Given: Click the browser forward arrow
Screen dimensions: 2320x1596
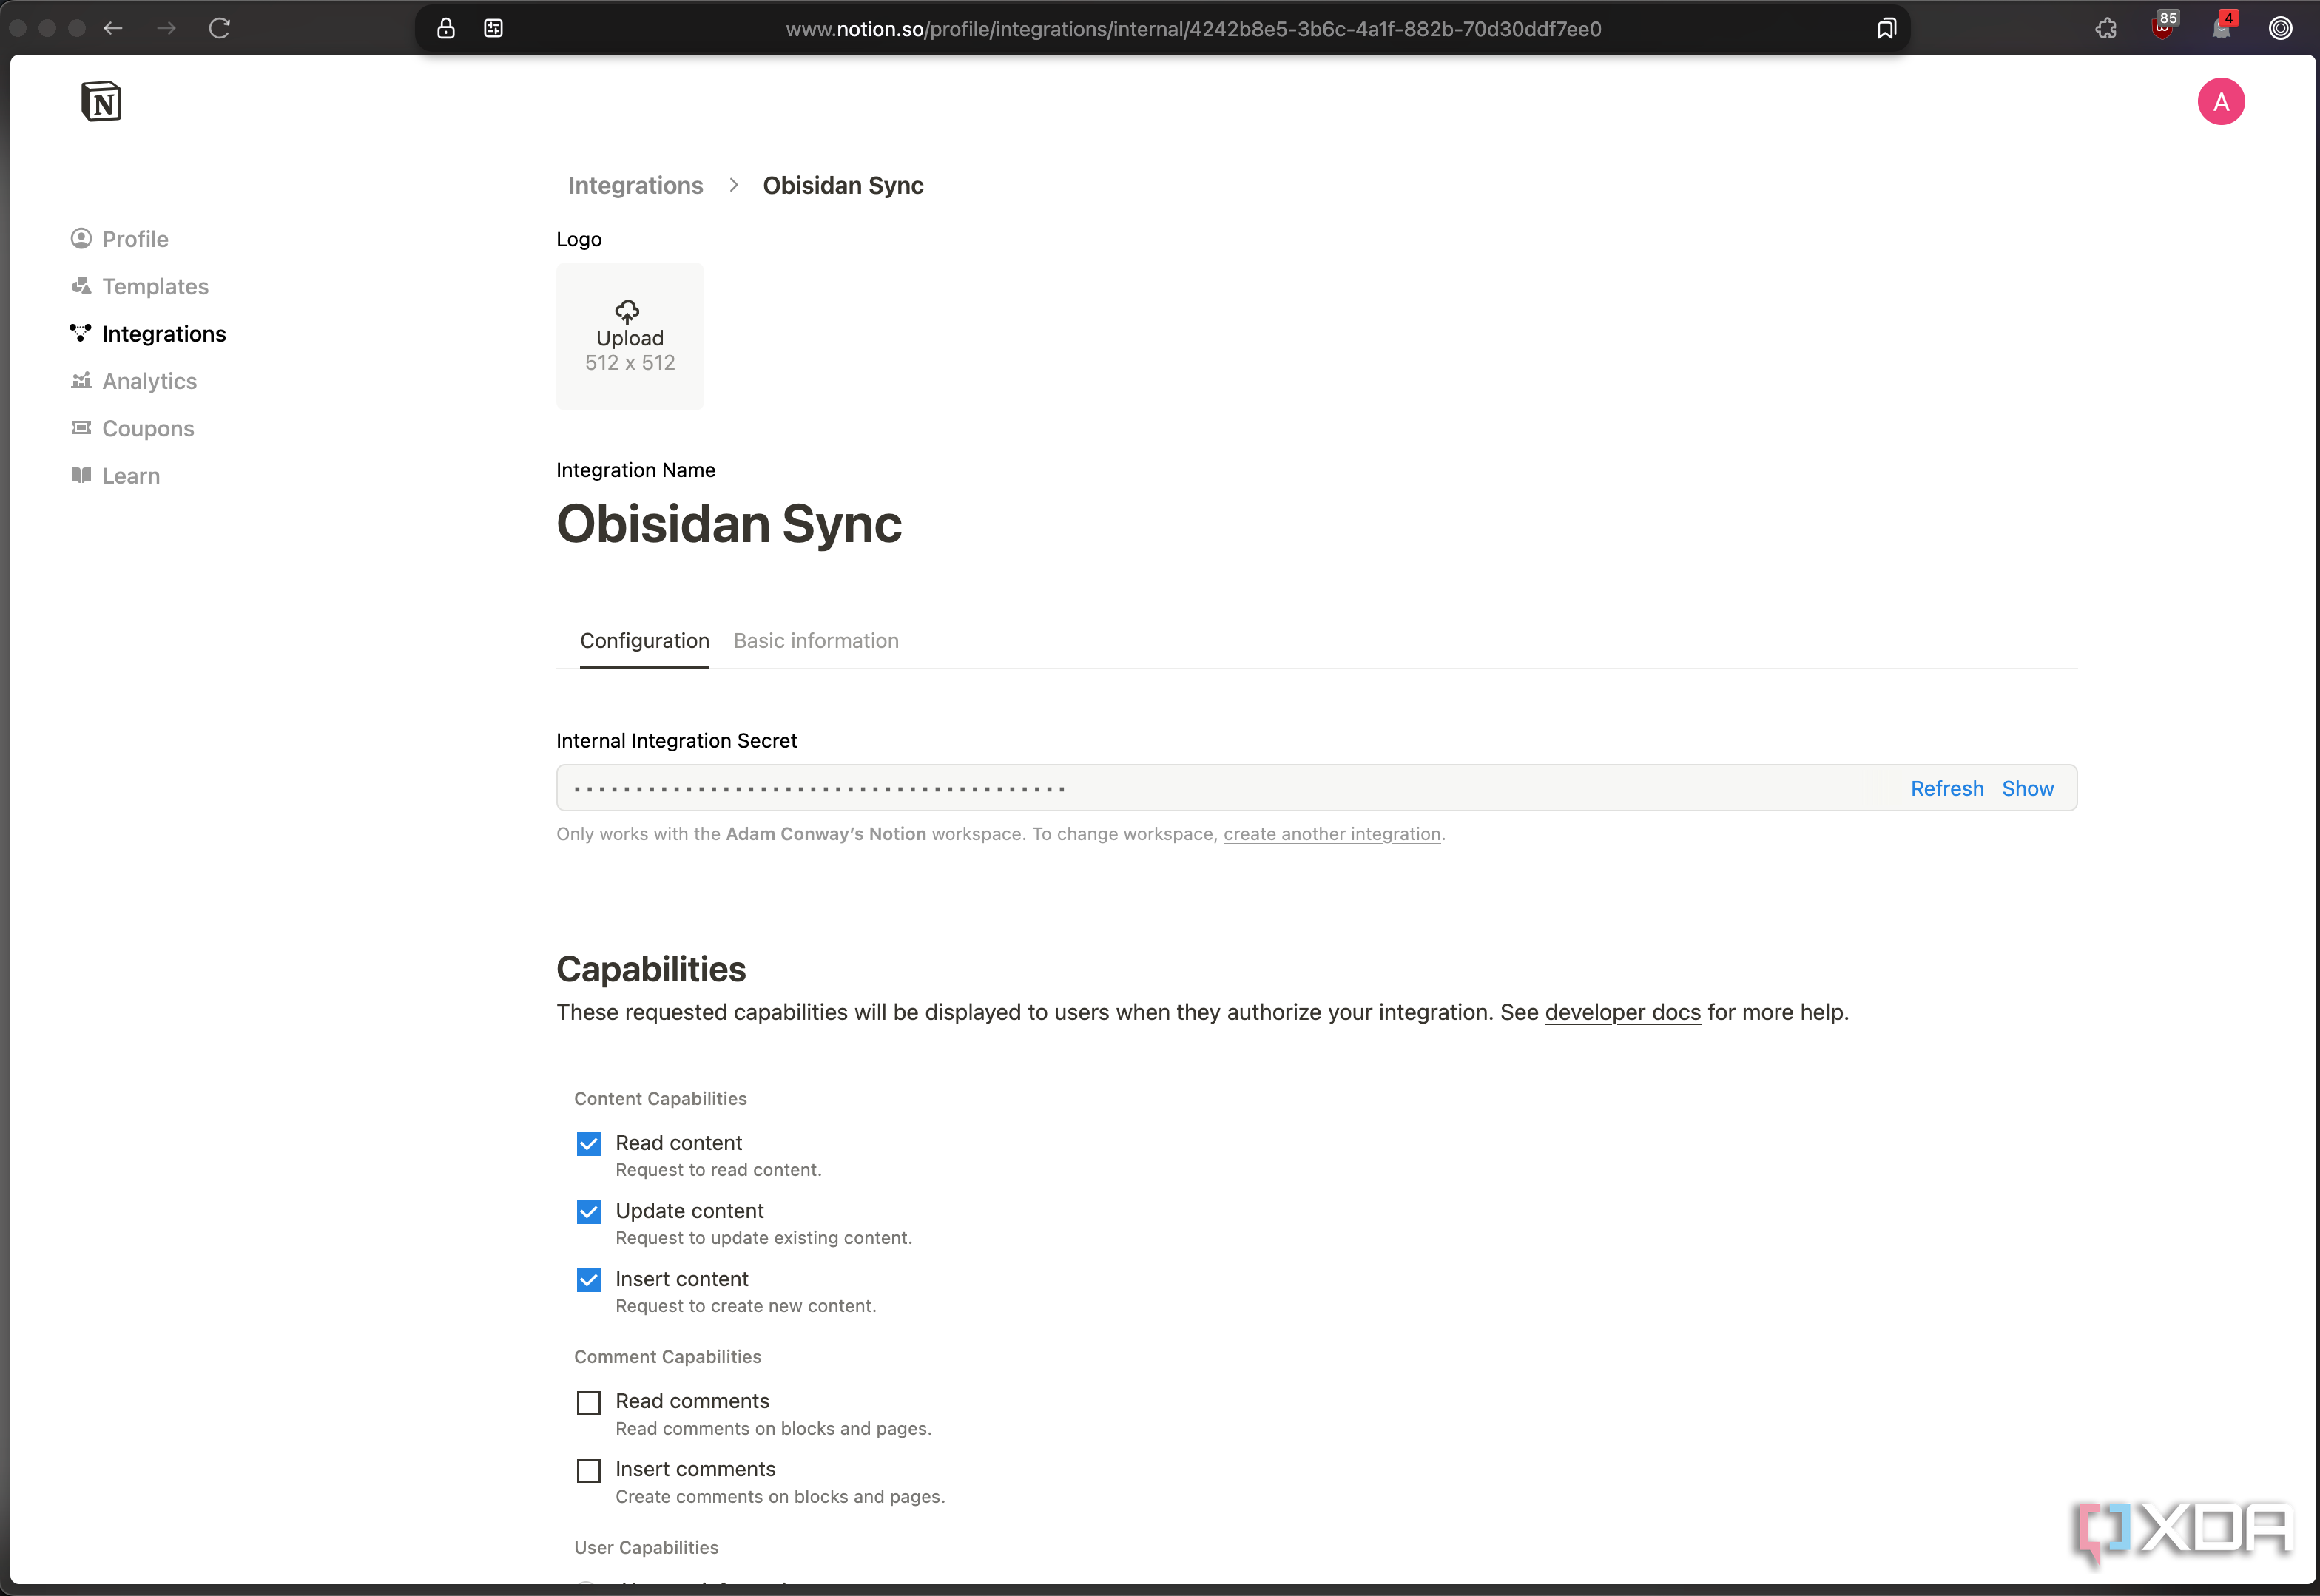Looking at the screenshot, I should pyautogui.click(x=166, y=28).
